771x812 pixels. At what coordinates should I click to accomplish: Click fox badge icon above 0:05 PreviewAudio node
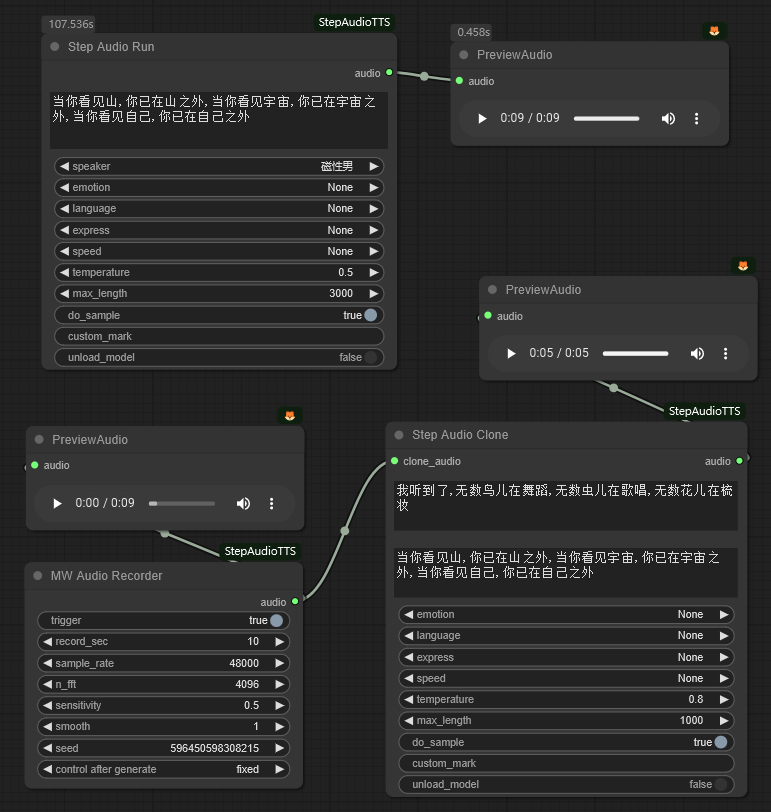coord(743,266)
